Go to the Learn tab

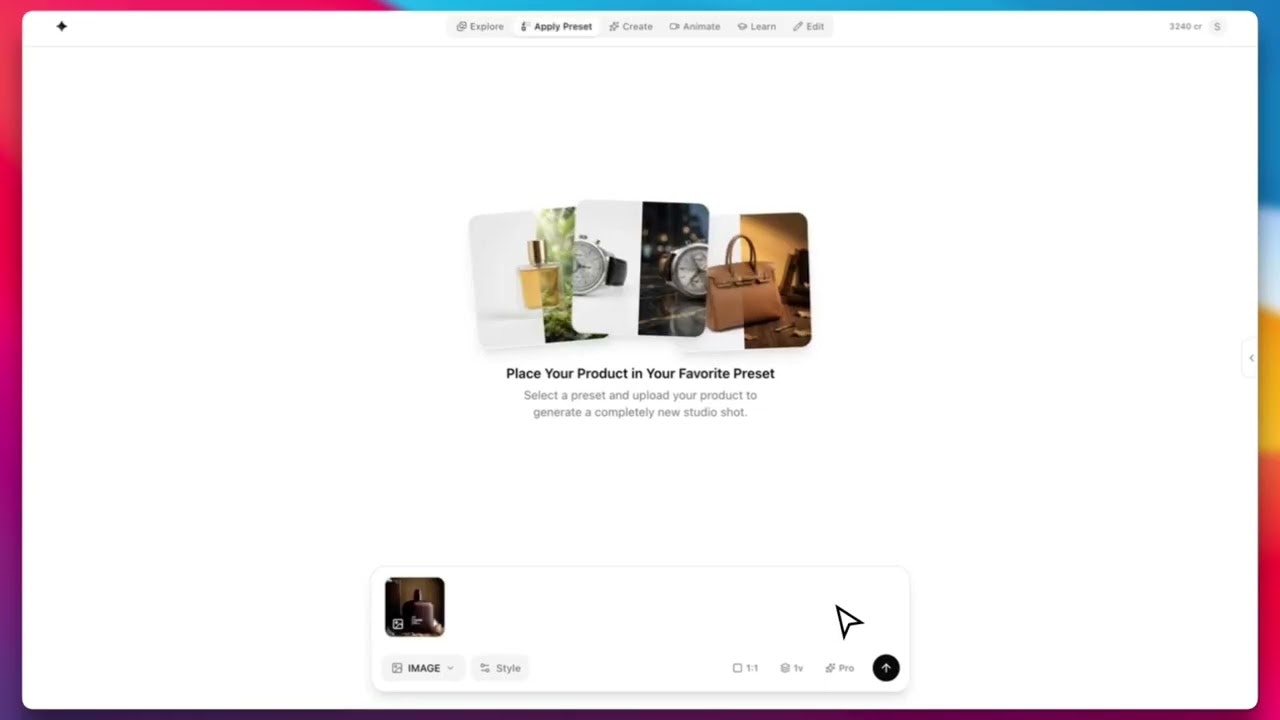(x=757, y=27)
